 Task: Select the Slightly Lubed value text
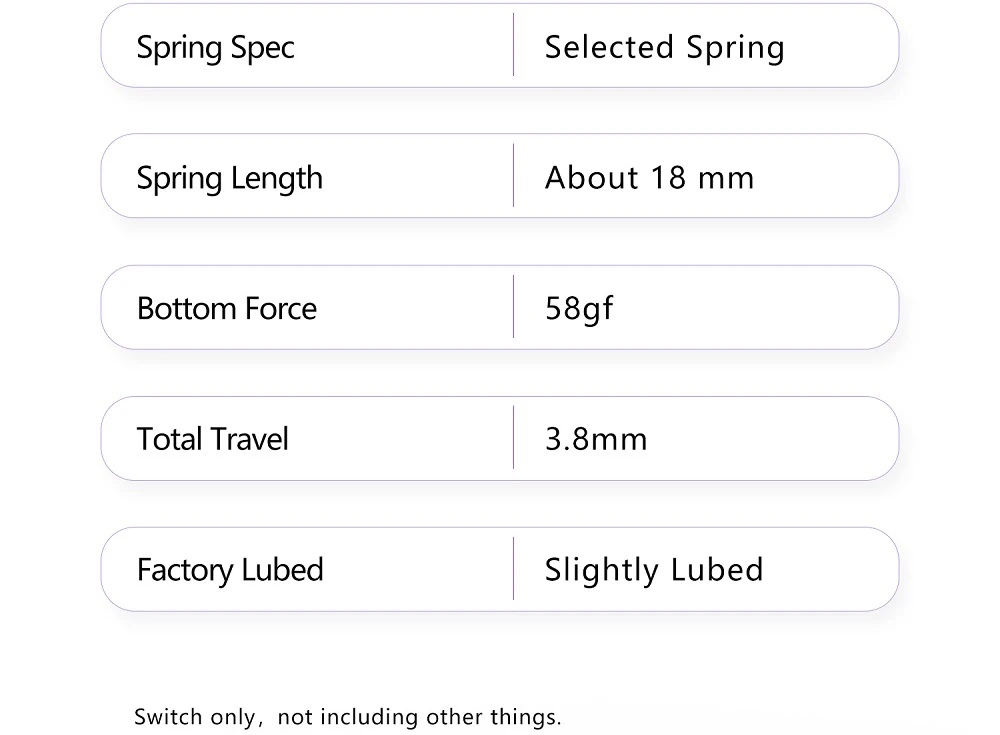point(654,570)
